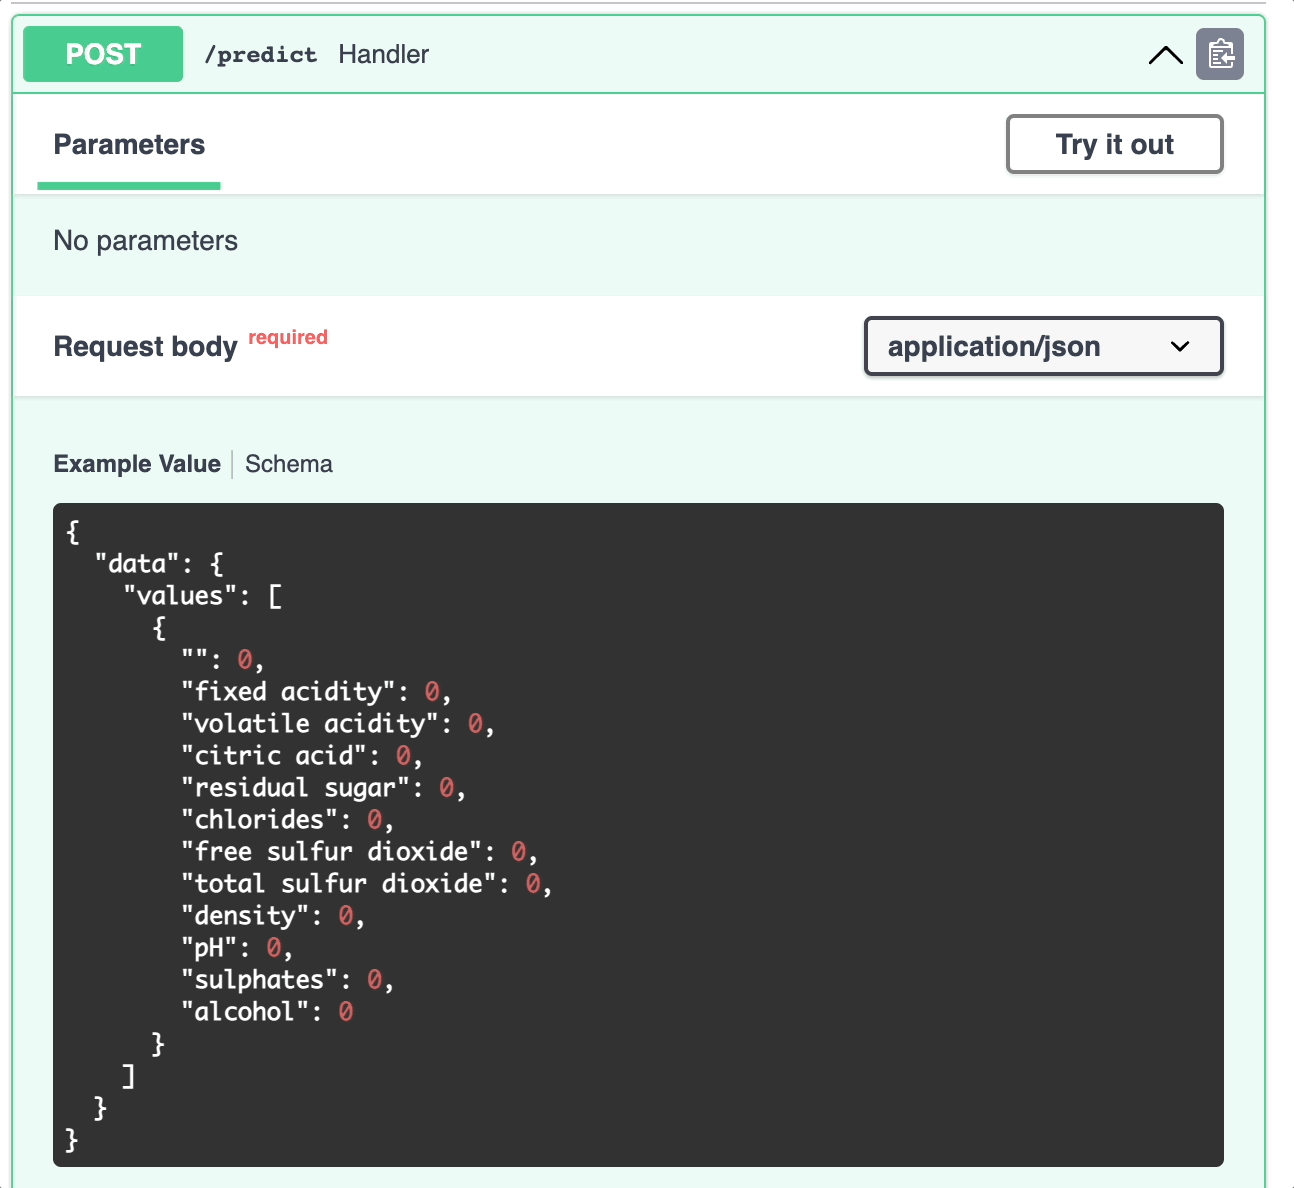Click the "sulphates": 0 line

point(287,980)
